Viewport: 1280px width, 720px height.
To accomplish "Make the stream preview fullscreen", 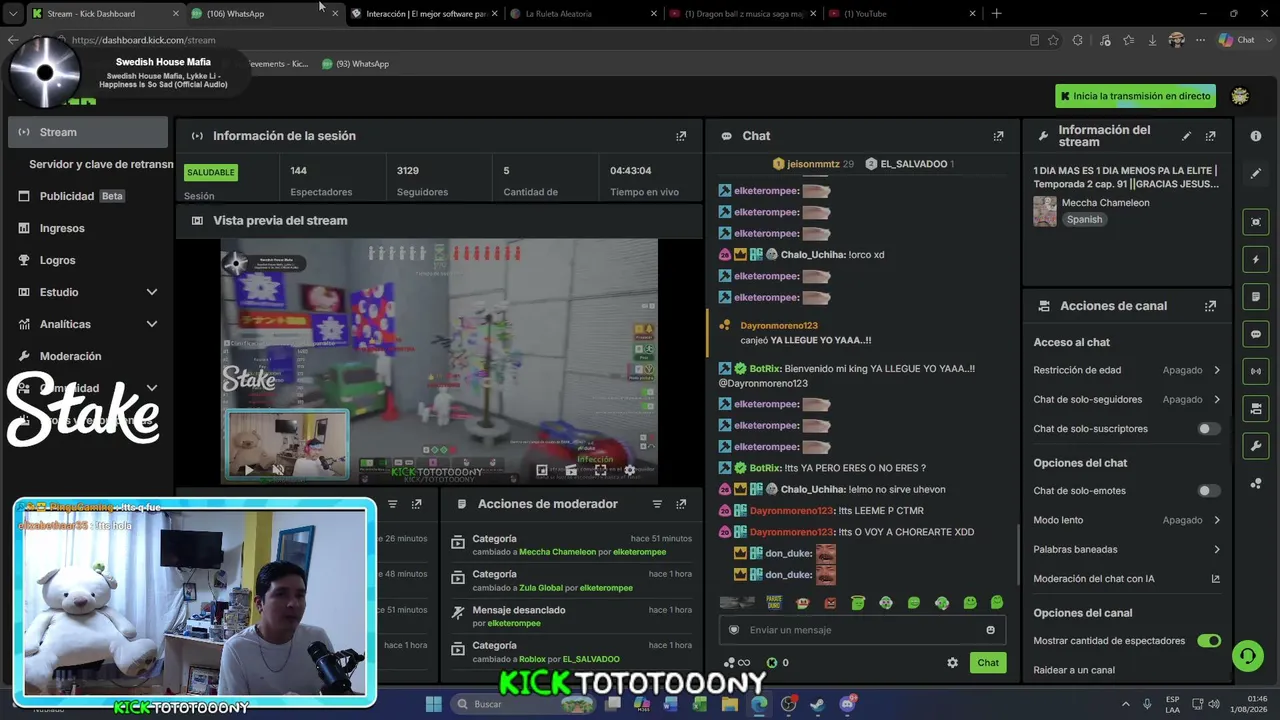I will tap(600, 470).
